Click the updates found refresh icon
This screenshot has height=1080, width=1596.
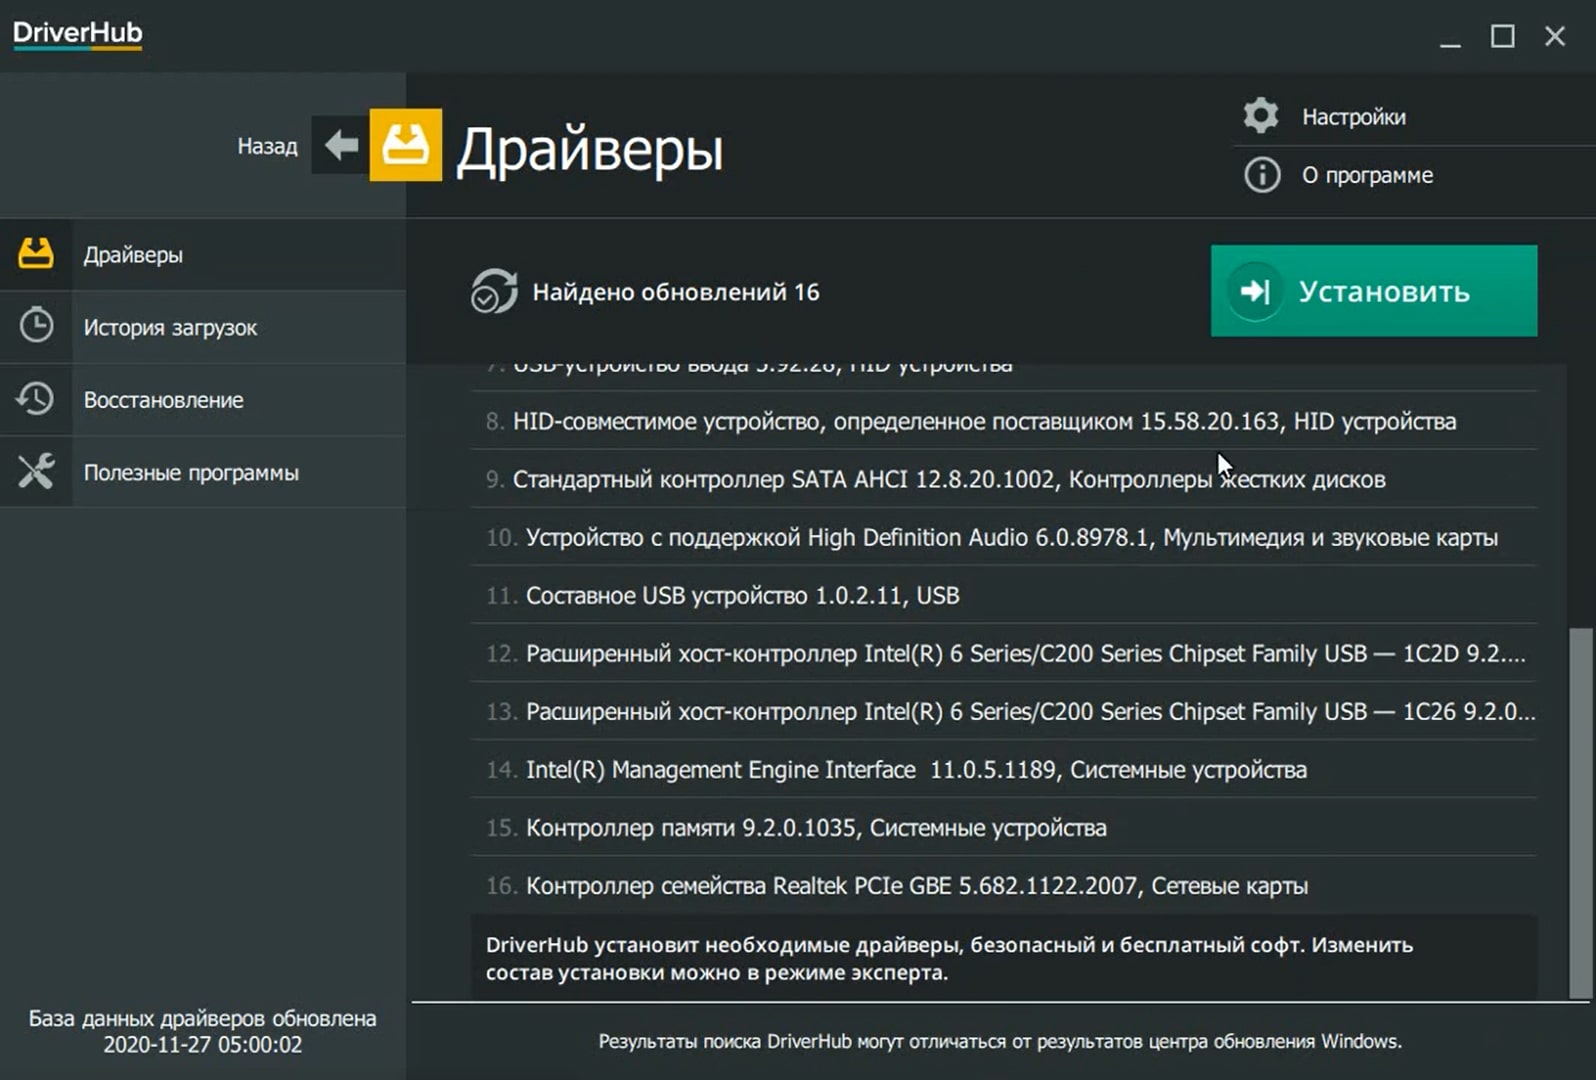tap(494, 292)
